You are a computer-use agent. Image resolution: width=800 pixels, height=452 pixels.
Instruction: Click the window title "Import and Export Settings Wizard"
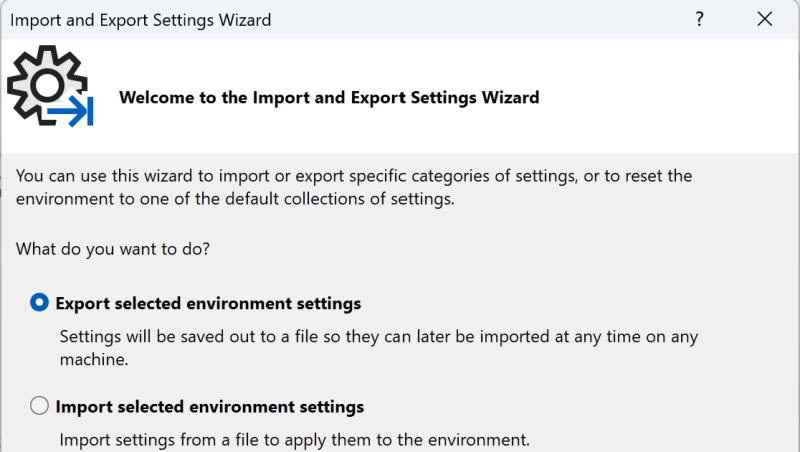(140, 20)
